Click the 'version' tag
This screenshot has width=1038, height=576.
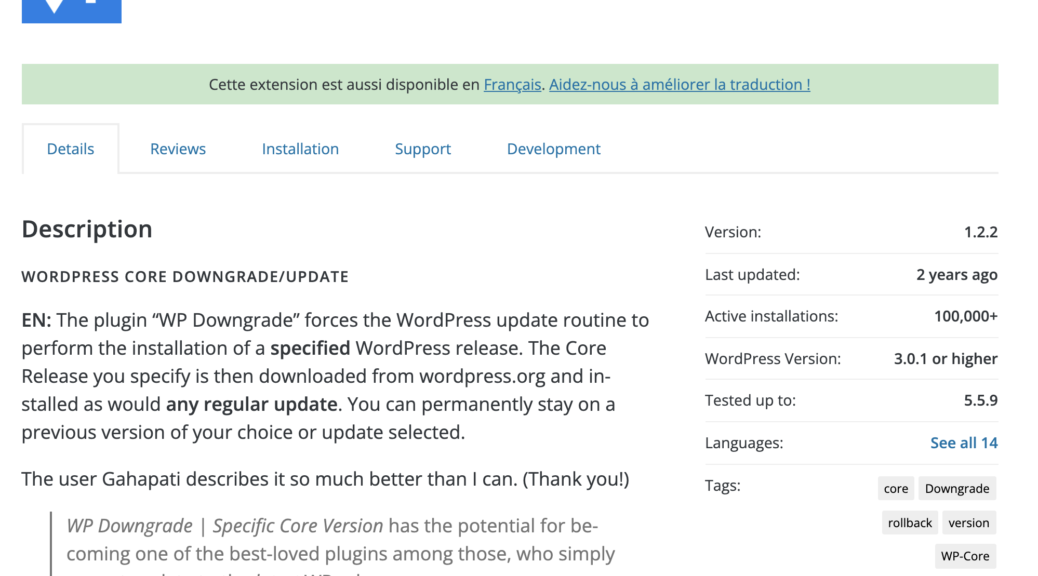coord(968,523)
